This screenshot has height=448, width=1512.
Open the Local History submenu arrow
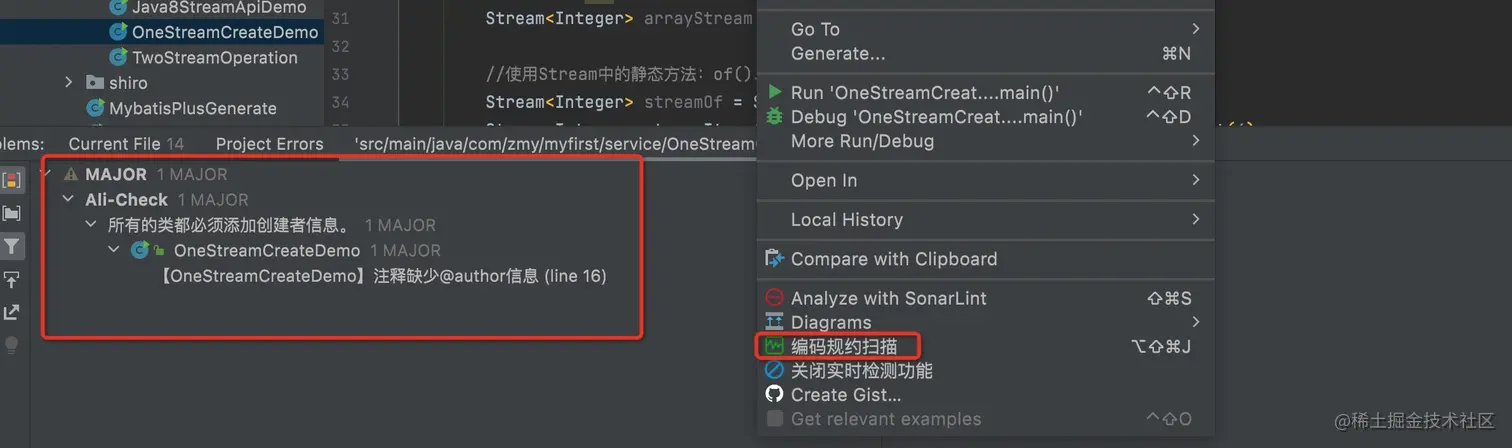point(1196,219)
